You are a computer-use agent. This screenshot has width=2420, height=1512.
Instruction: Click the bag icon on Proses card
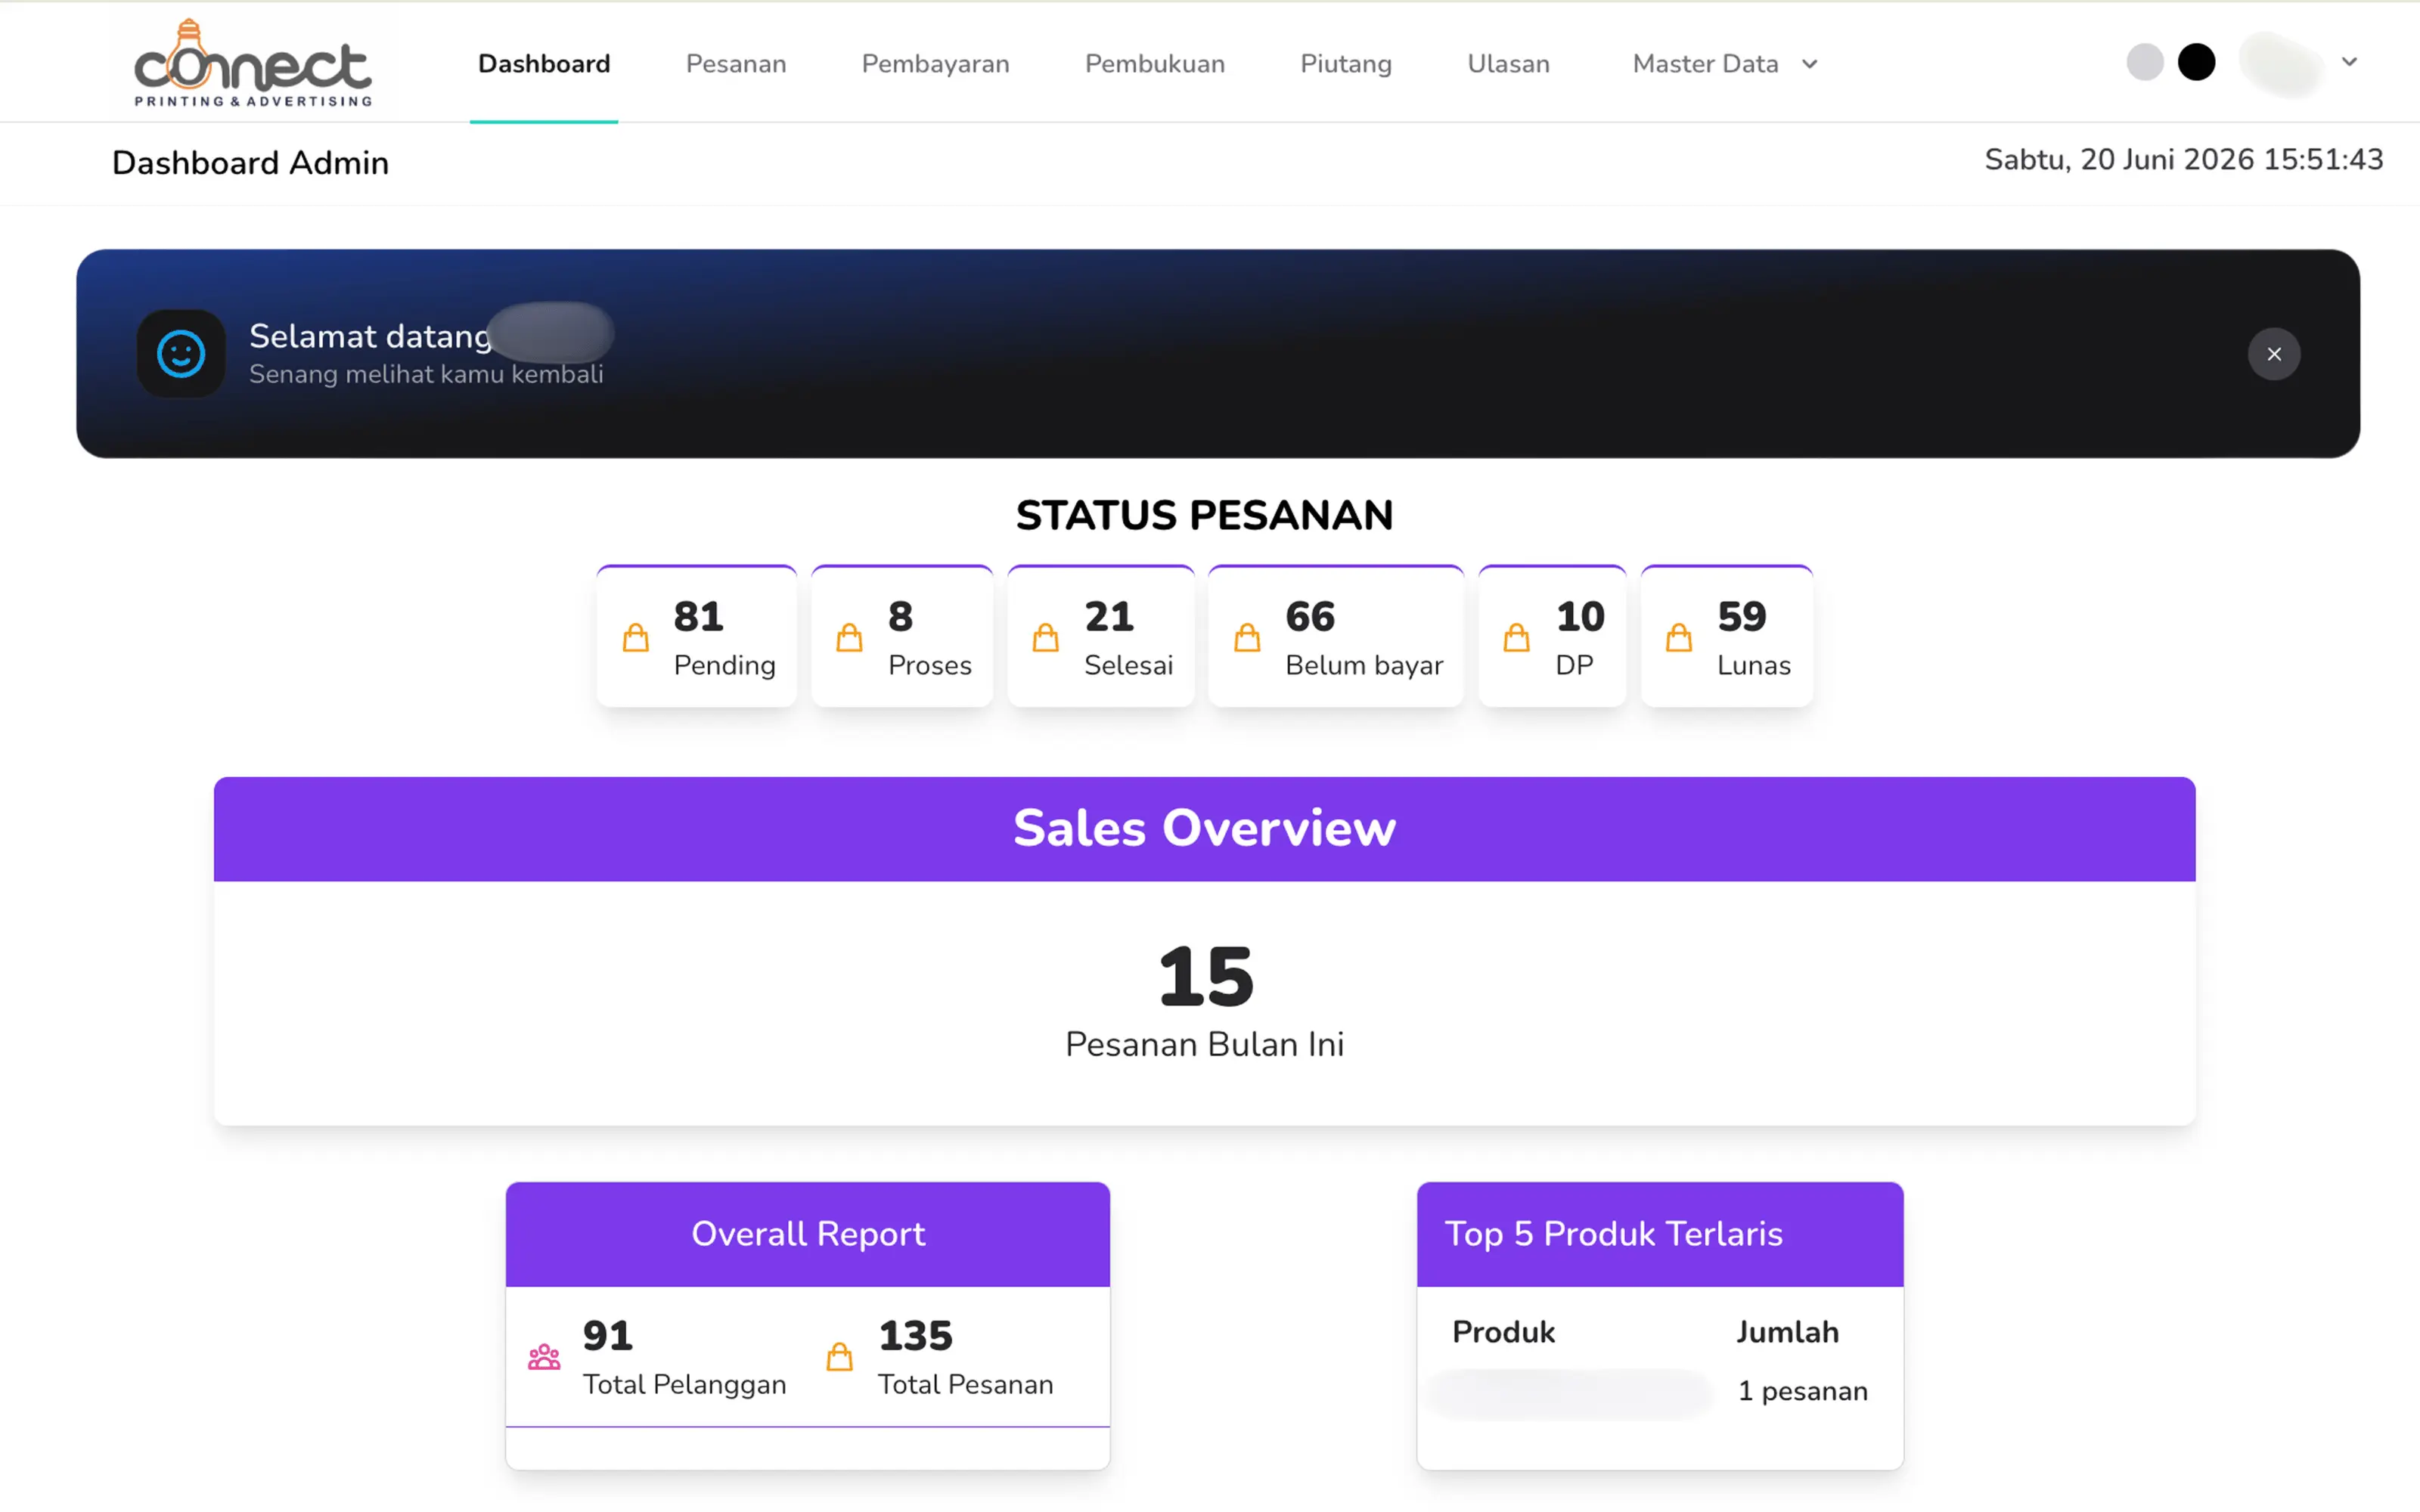pyautogui.click(x=849, y=637)
